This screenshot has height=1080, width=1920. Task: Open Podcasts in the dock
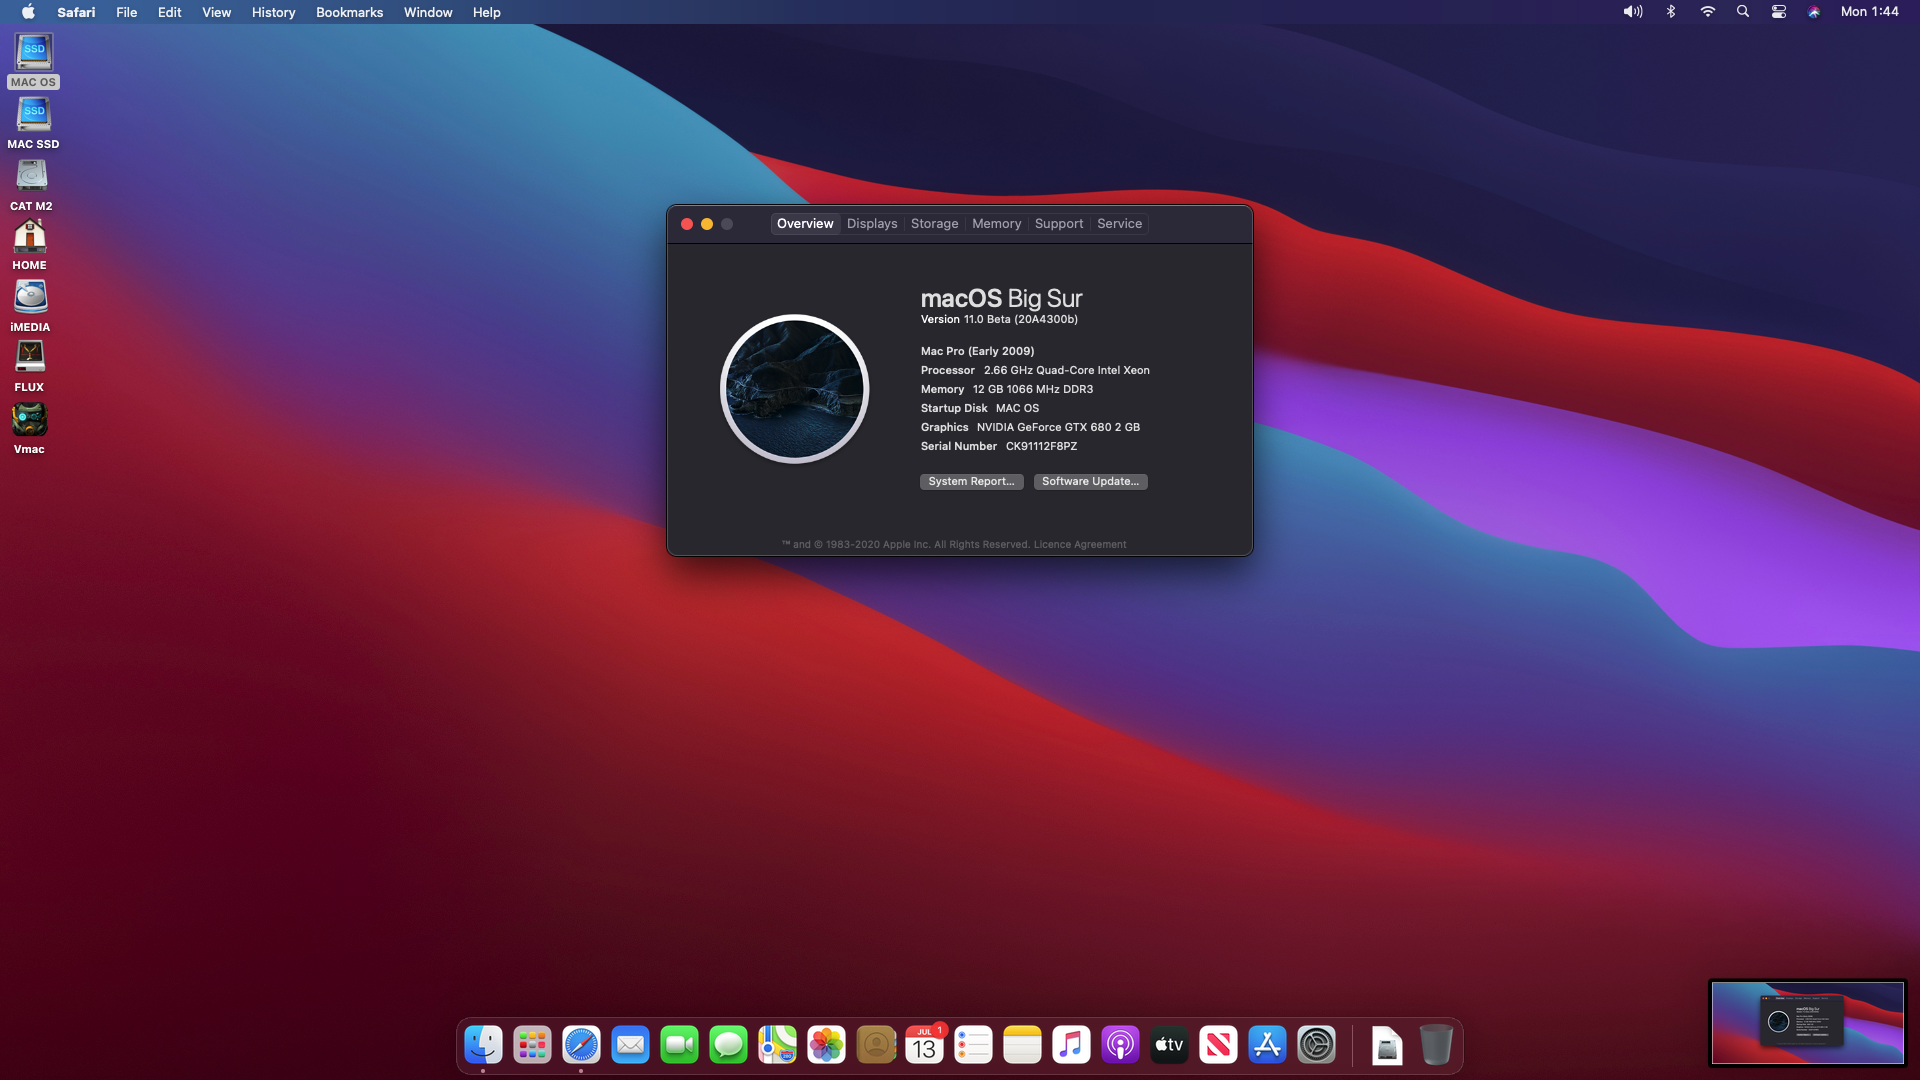point(1120,1045)
